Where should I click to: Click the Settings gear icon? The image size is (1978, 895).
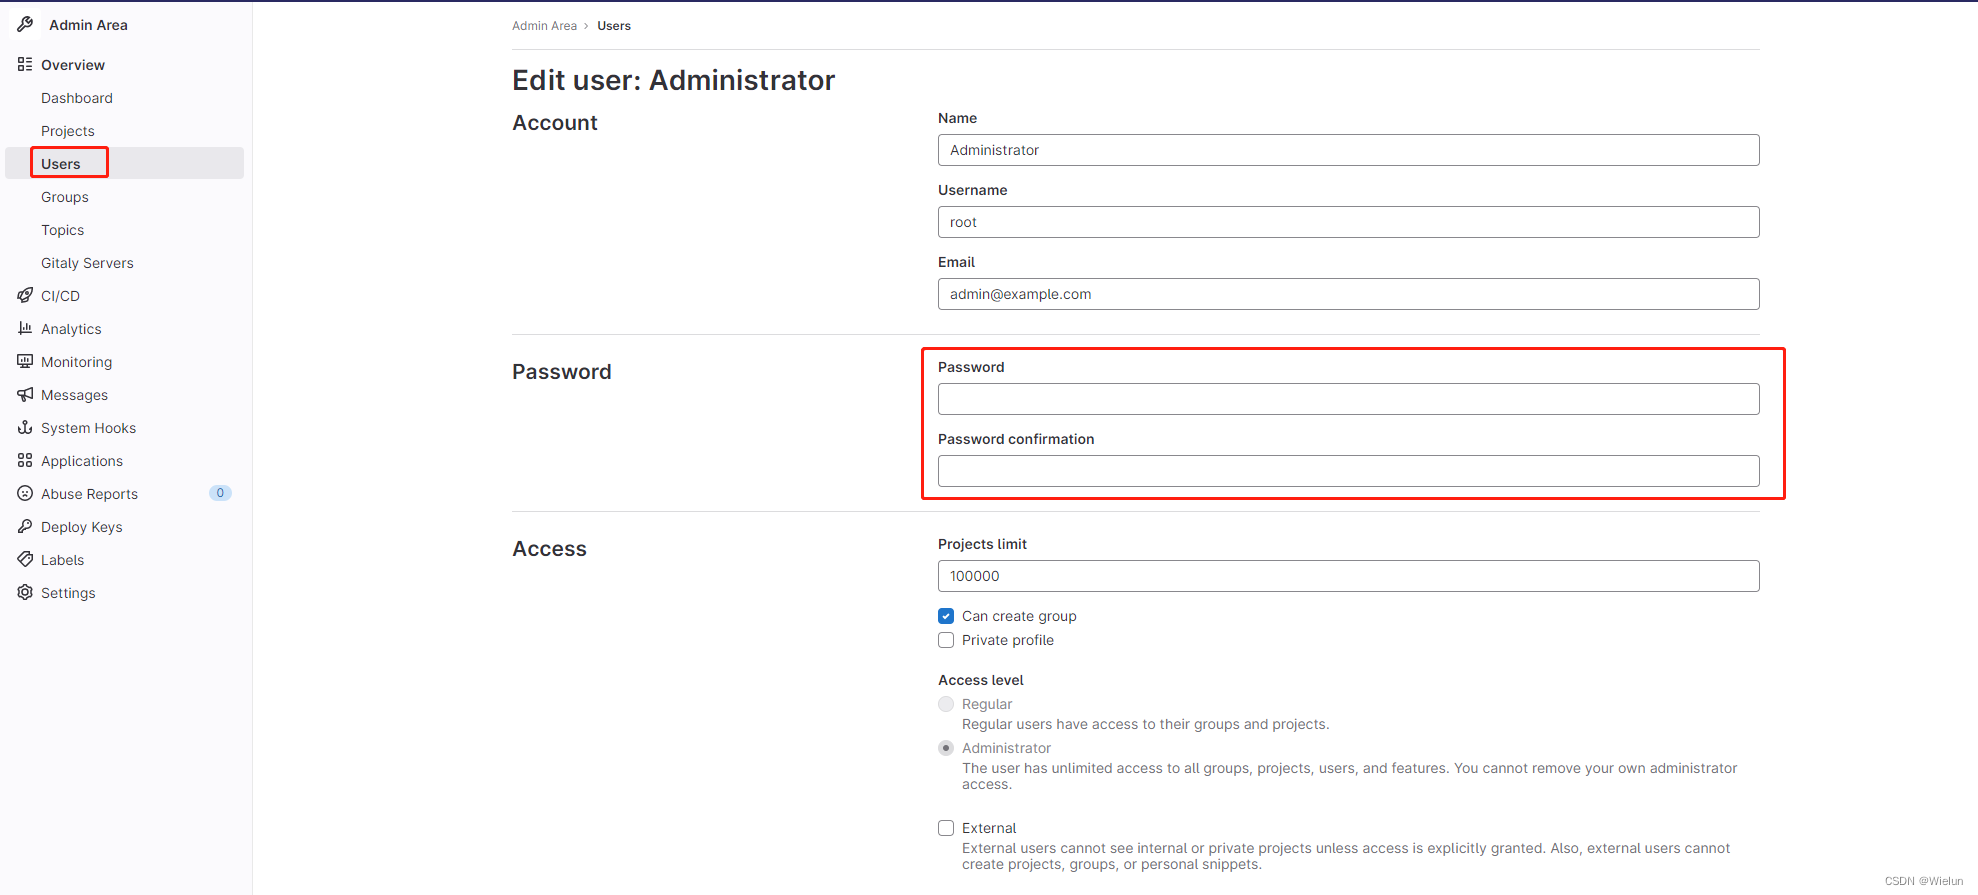pyautogui.click(x=25, y=592)
